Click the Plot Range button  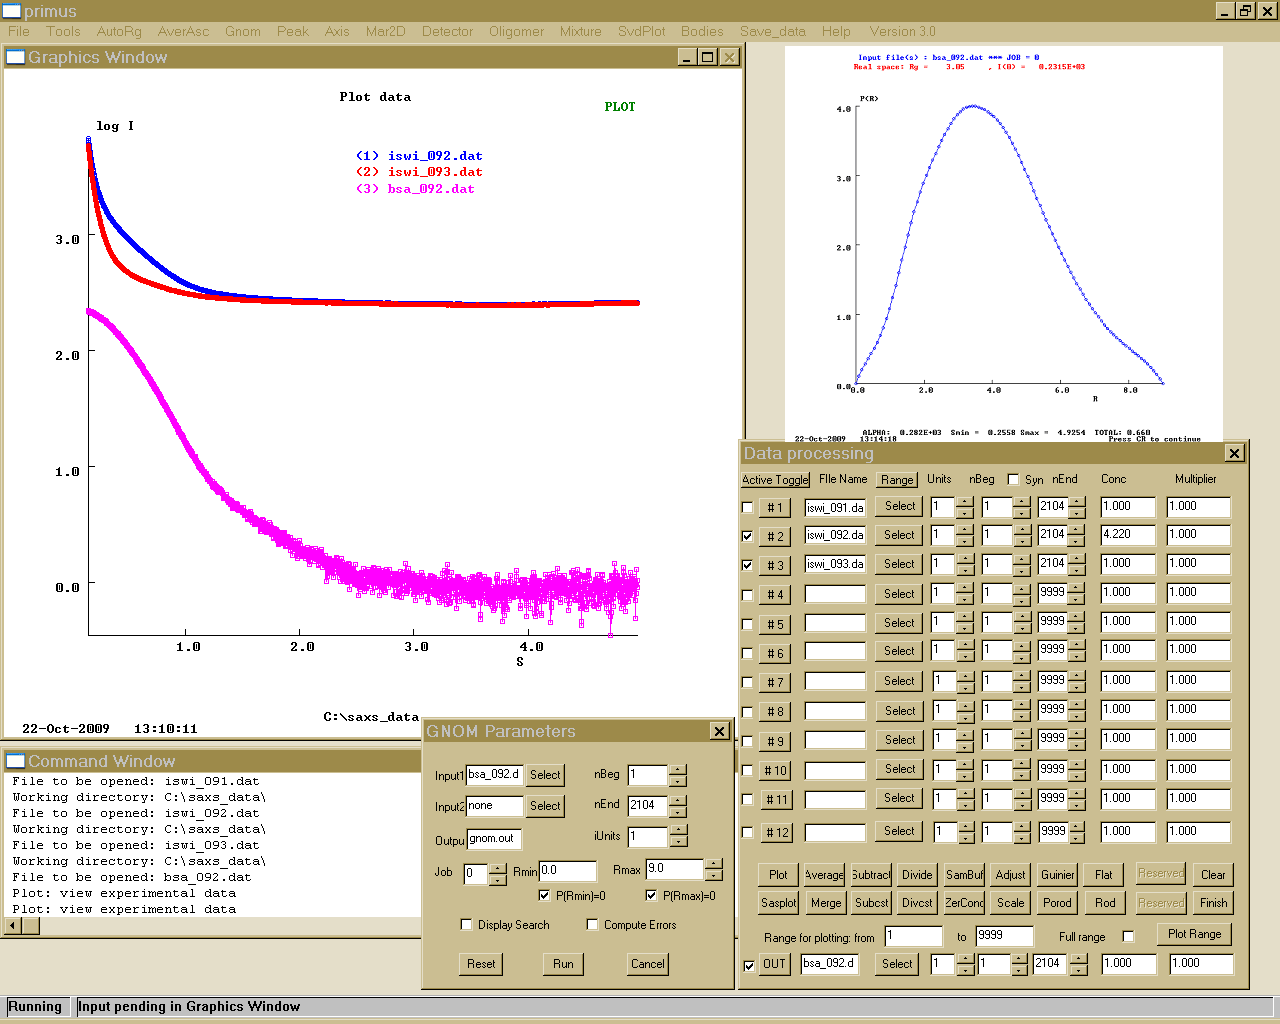coord(1194,934)
